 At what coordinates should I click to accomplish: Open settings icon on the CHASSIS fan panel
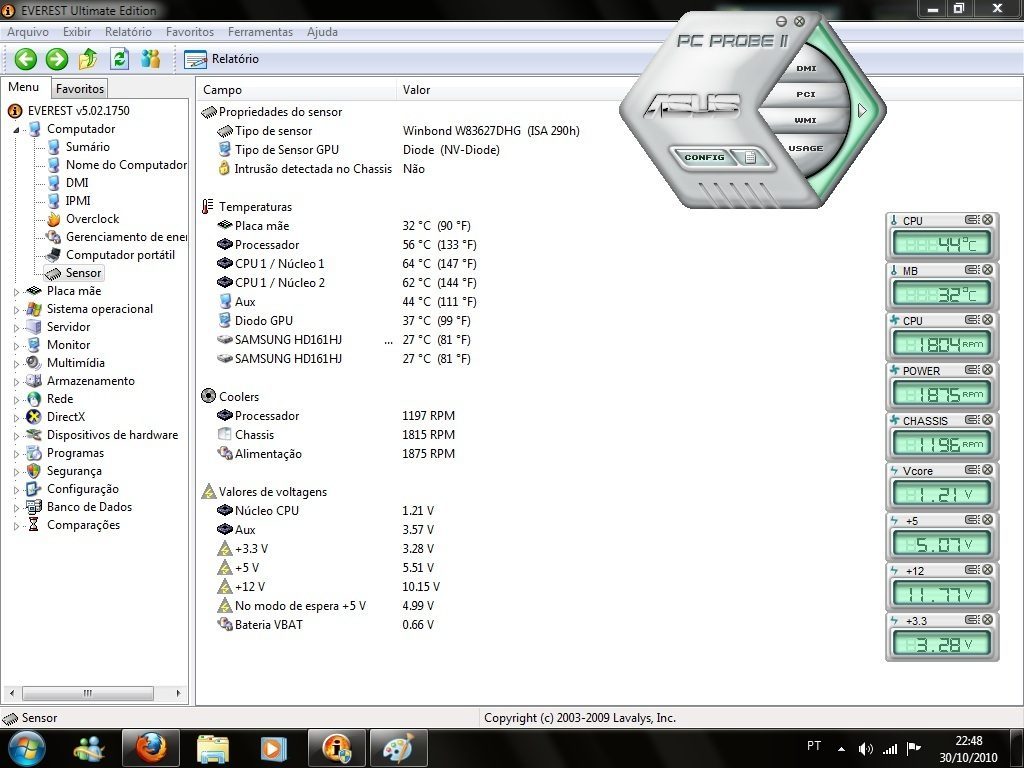click(x=972, y=420)
